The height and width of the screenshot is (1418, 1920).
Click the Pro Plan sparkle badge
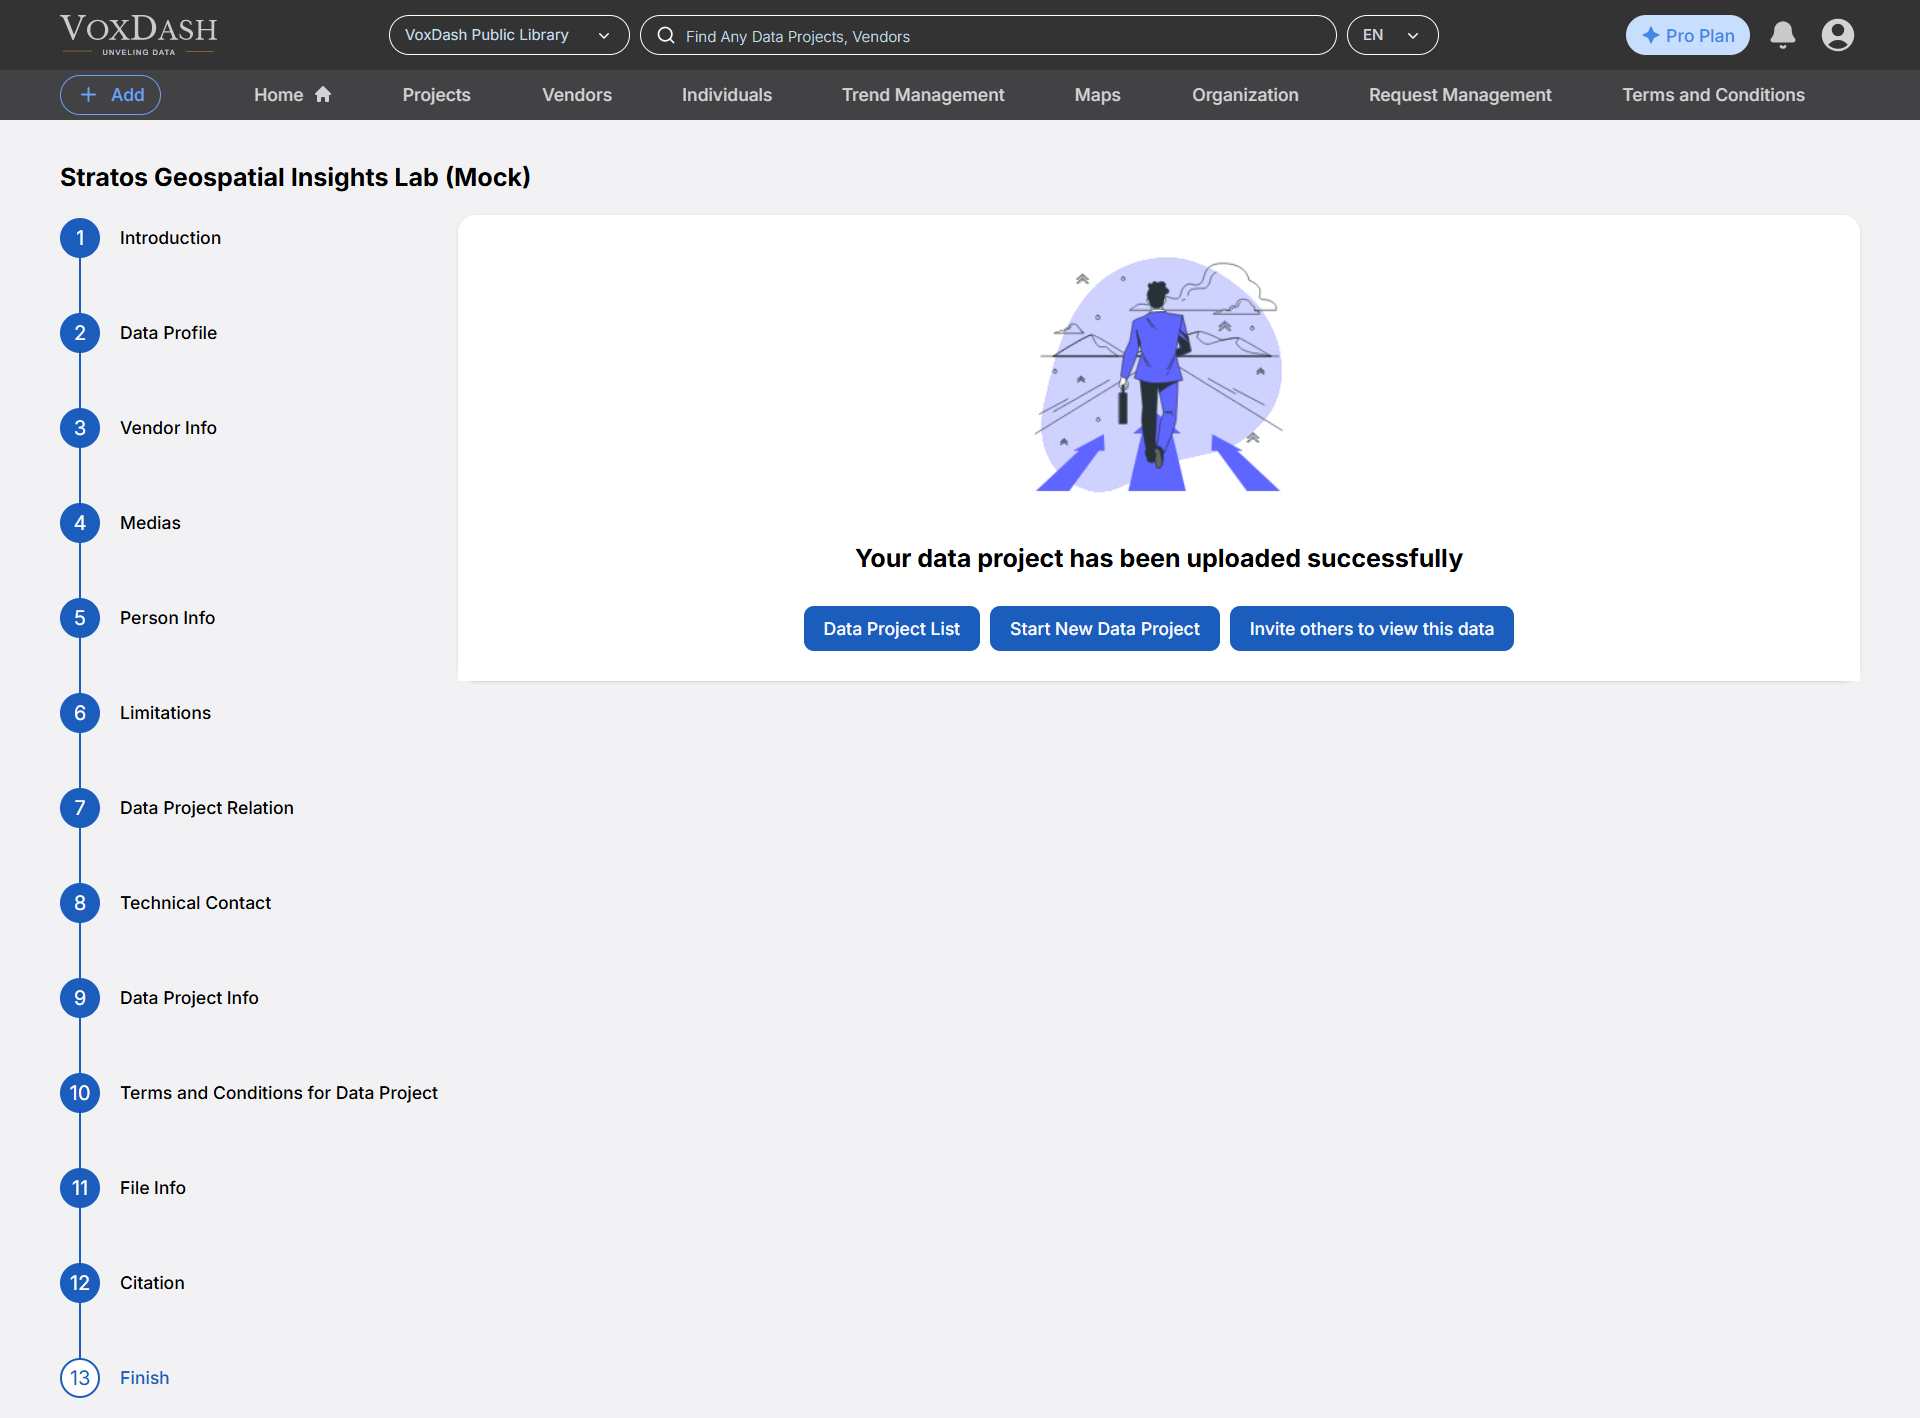coord(1687,35)
